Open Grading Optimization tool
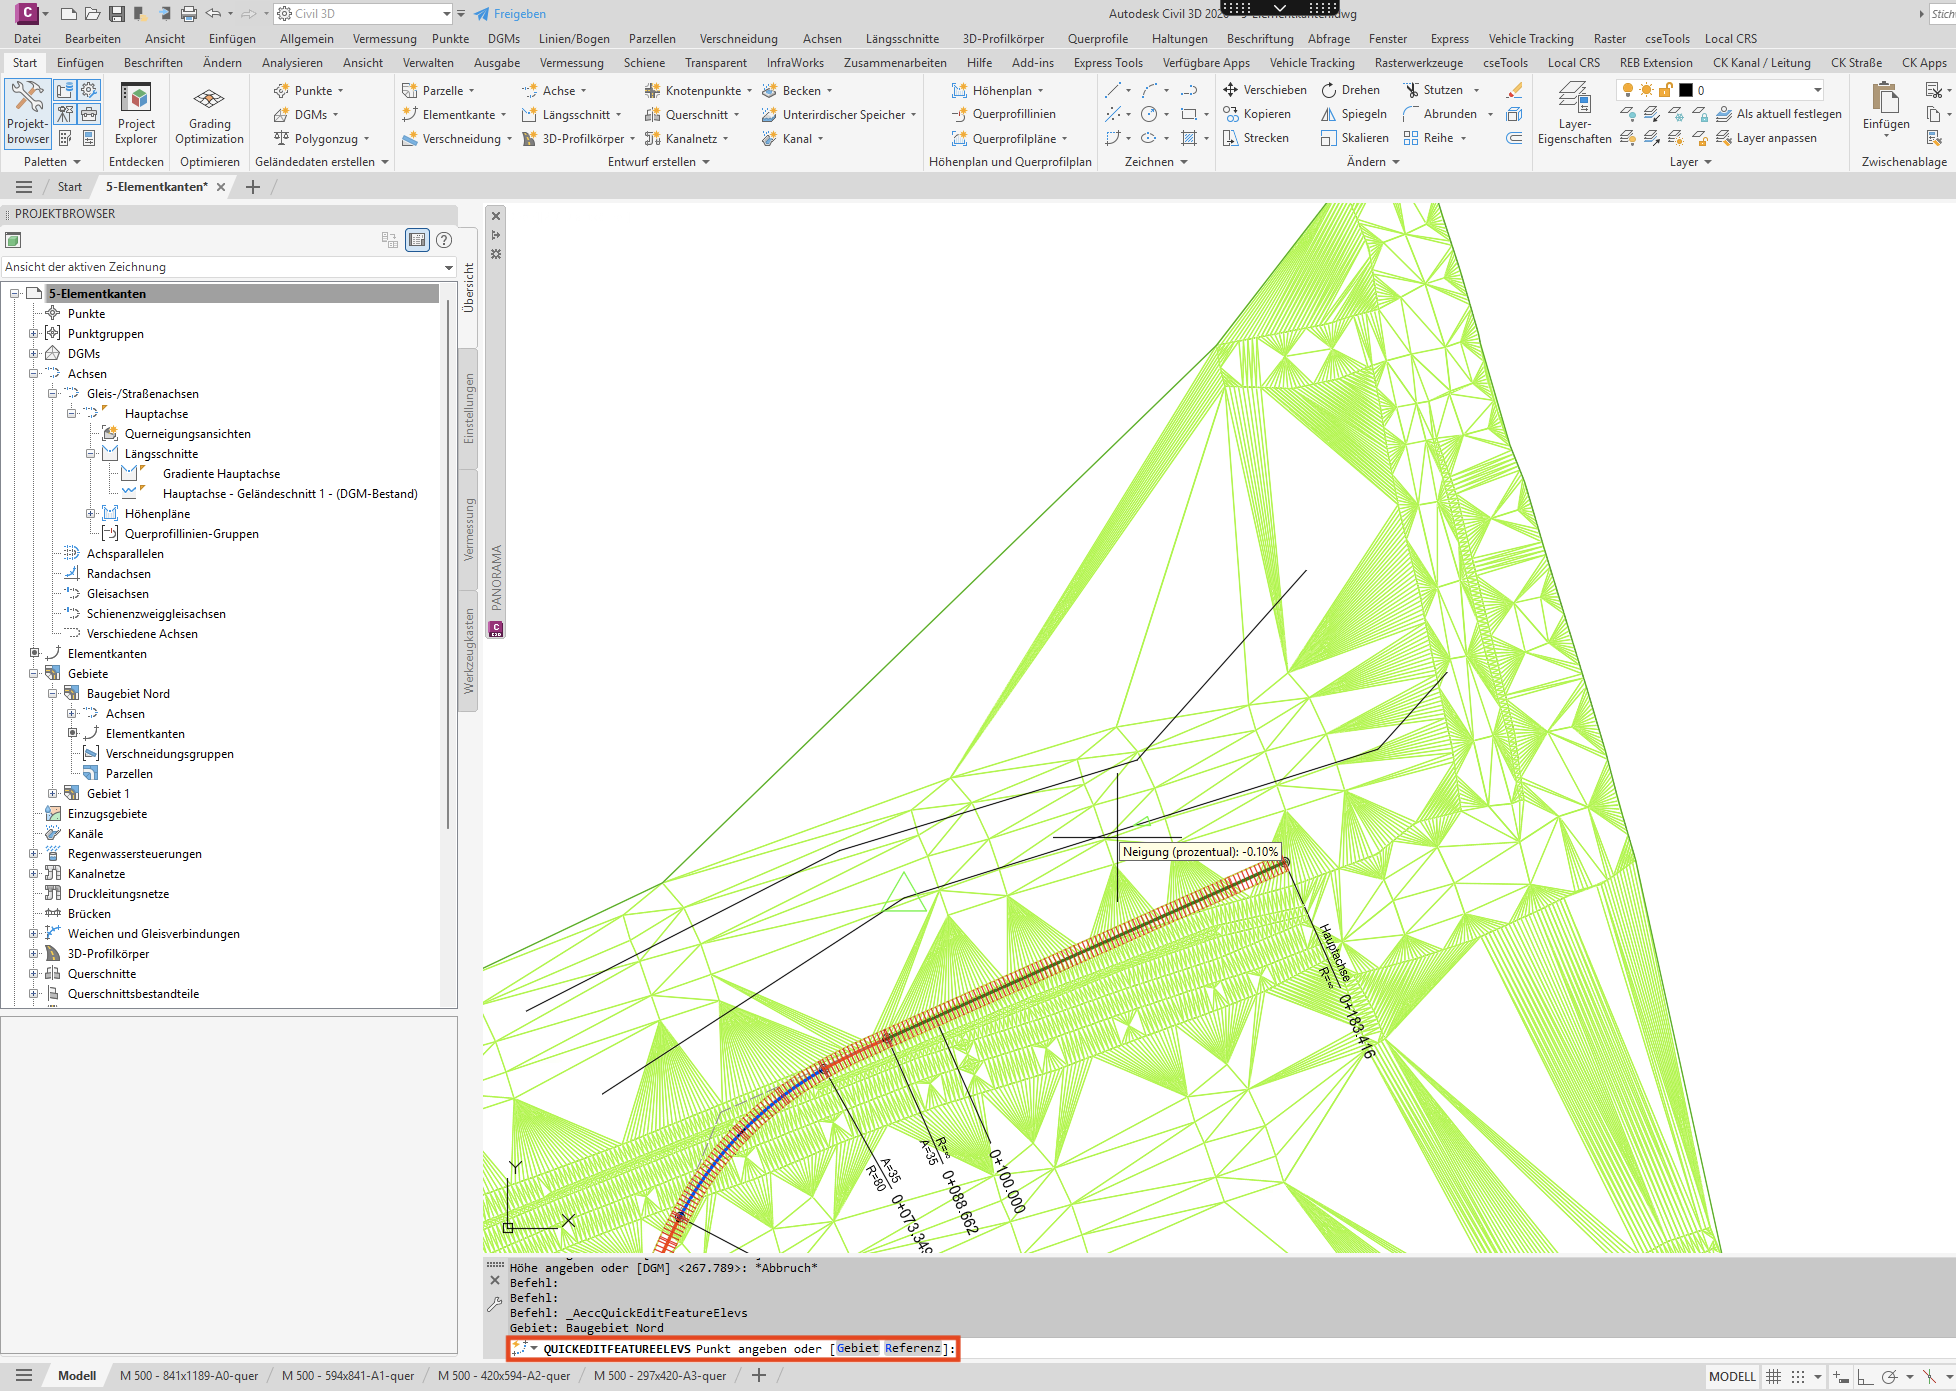Image resolution: width=1956 pixels, height=1391 pixels. 209,113
